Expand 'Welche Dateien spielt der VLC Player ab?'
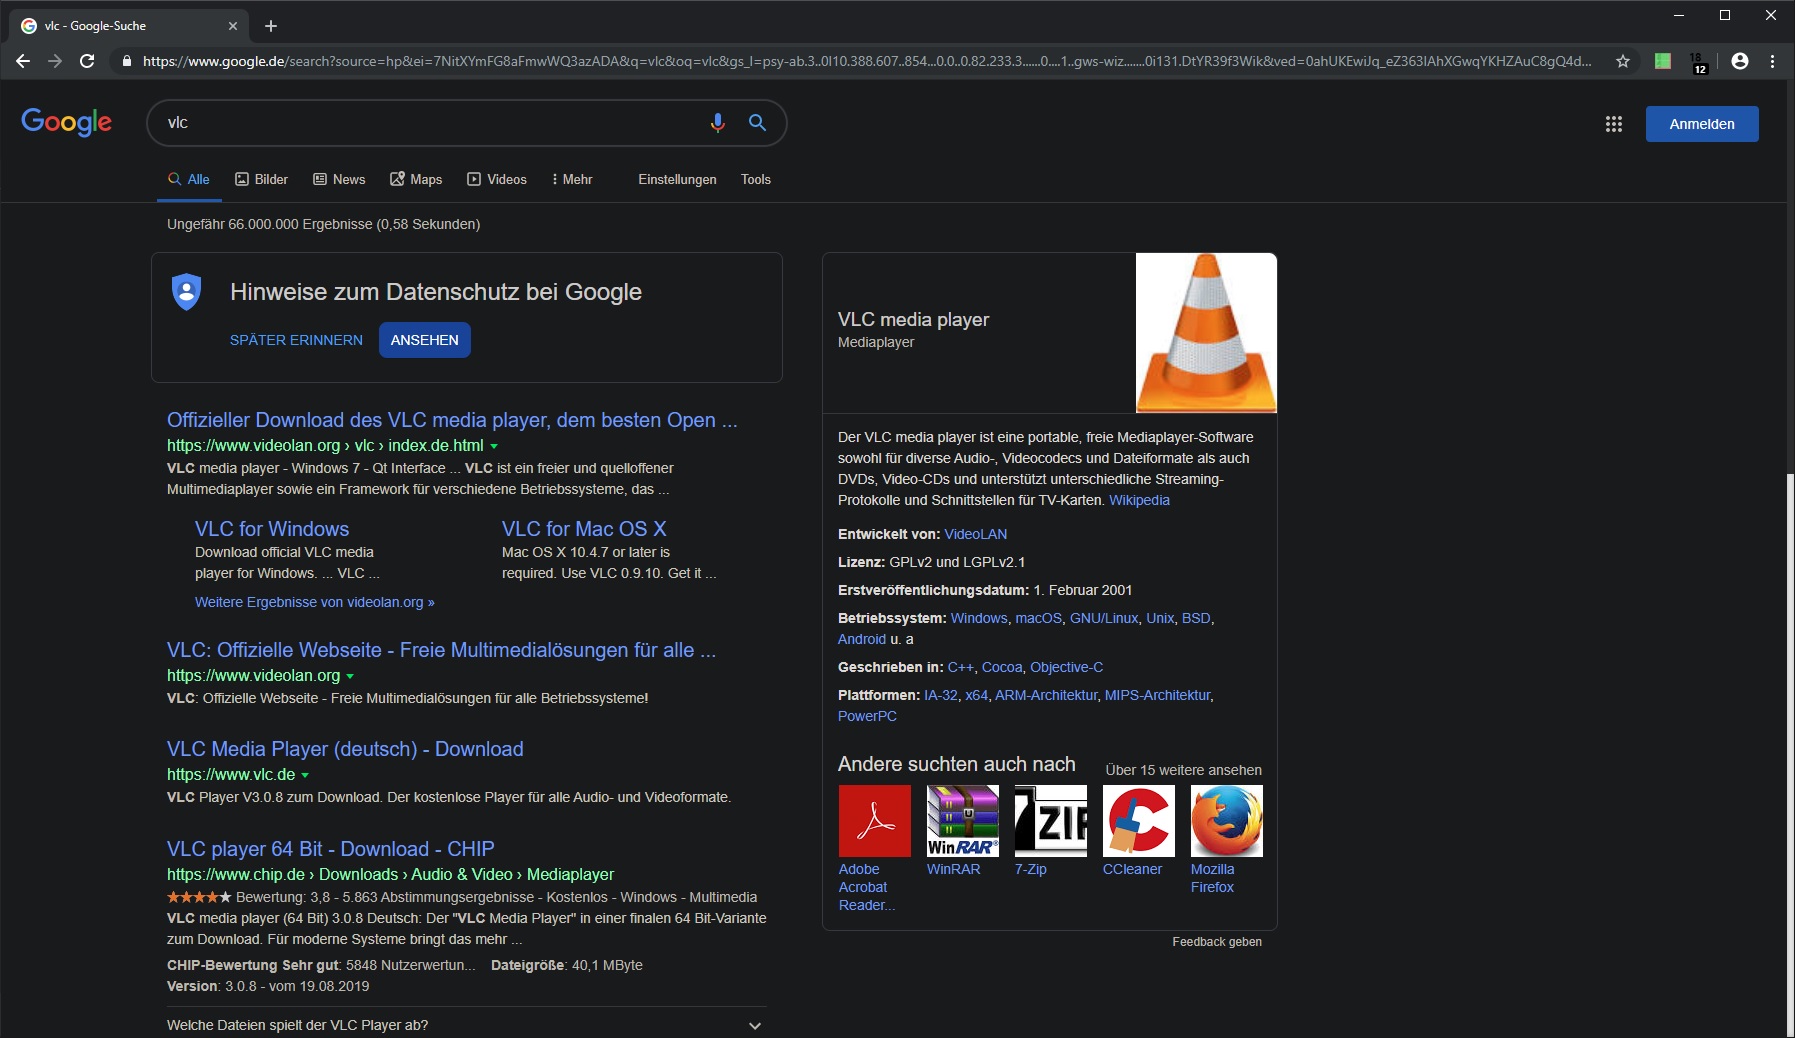Screen dimensions: 1795x1038 pyautogui.click(x=467, y=1025)
